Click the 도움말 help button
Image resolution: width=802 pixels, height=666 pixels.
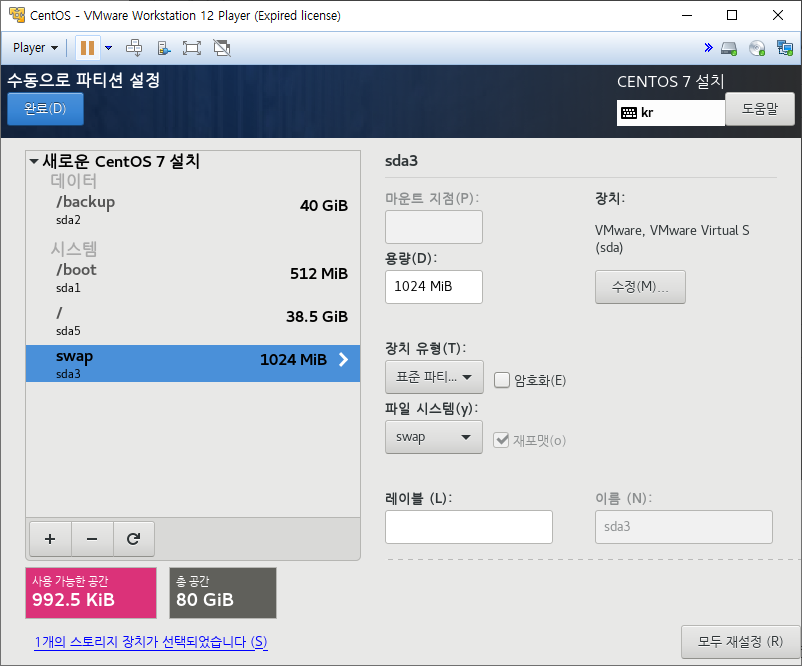(760, 109)
